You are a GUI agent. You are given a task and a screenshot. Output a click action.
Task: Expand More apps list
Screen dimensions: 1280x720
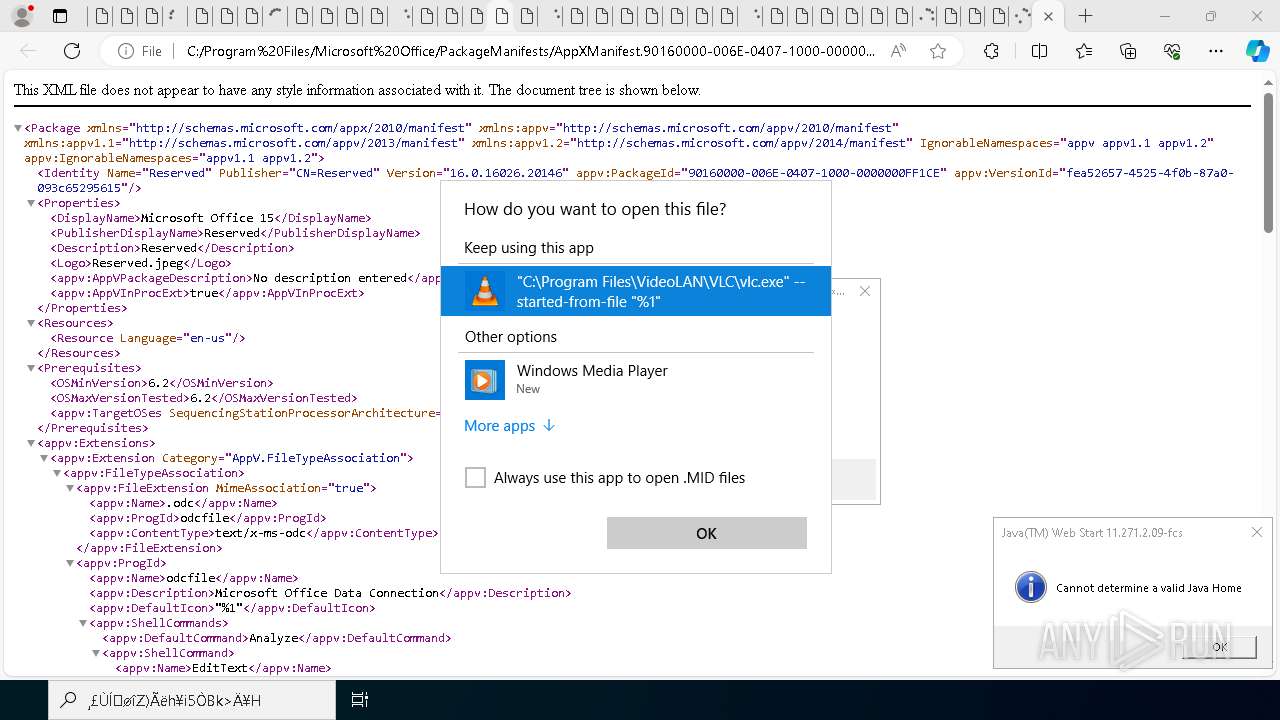pos(509,426)
